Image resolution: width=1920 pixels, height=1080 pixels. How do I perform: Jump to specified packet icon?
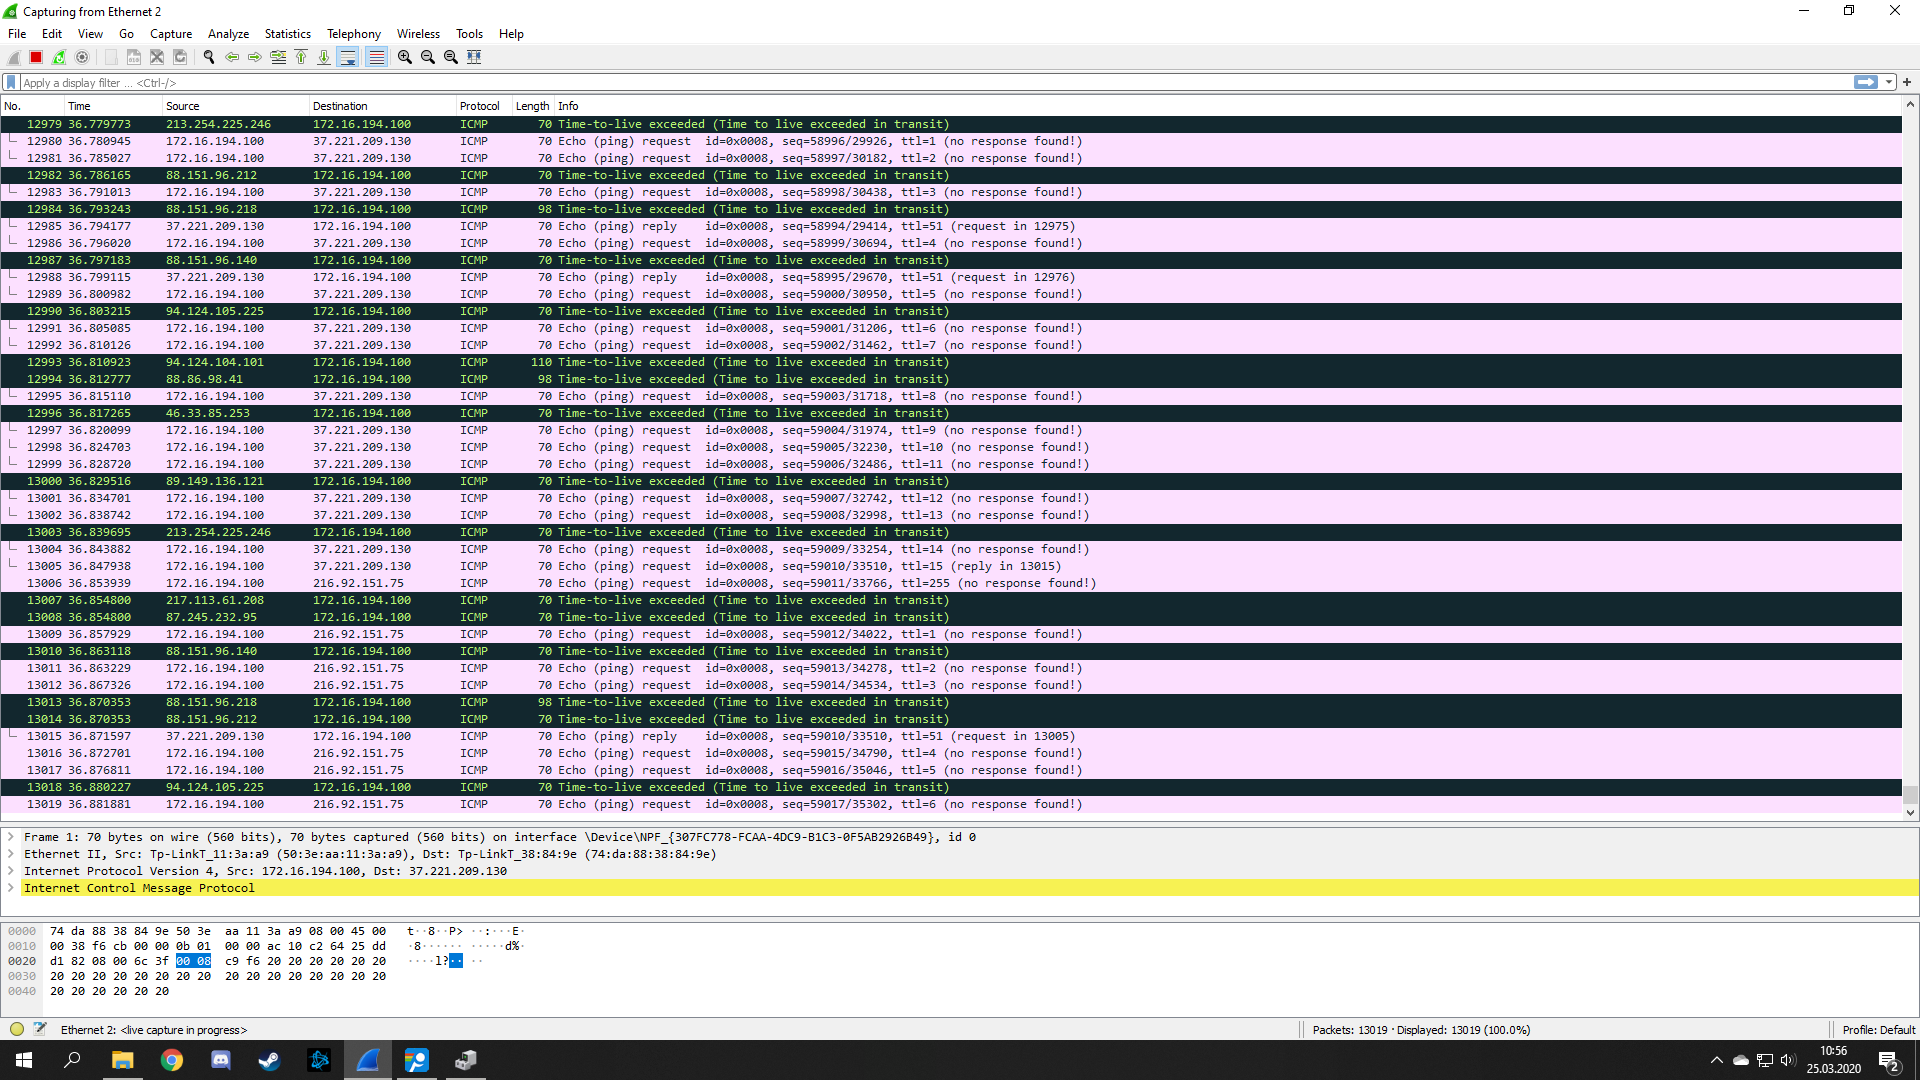[278, 57]
